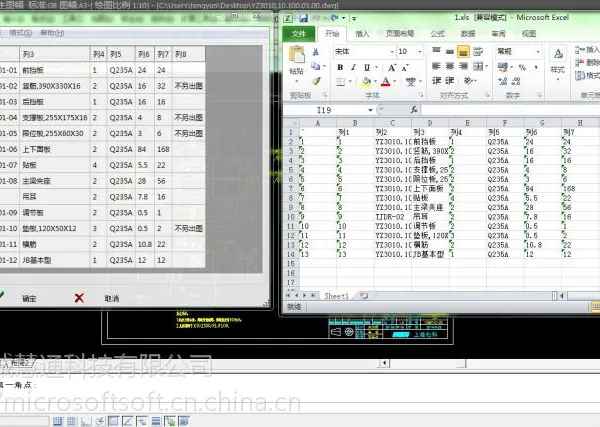Click the Excel formula bar input

[x=510, y=110]
